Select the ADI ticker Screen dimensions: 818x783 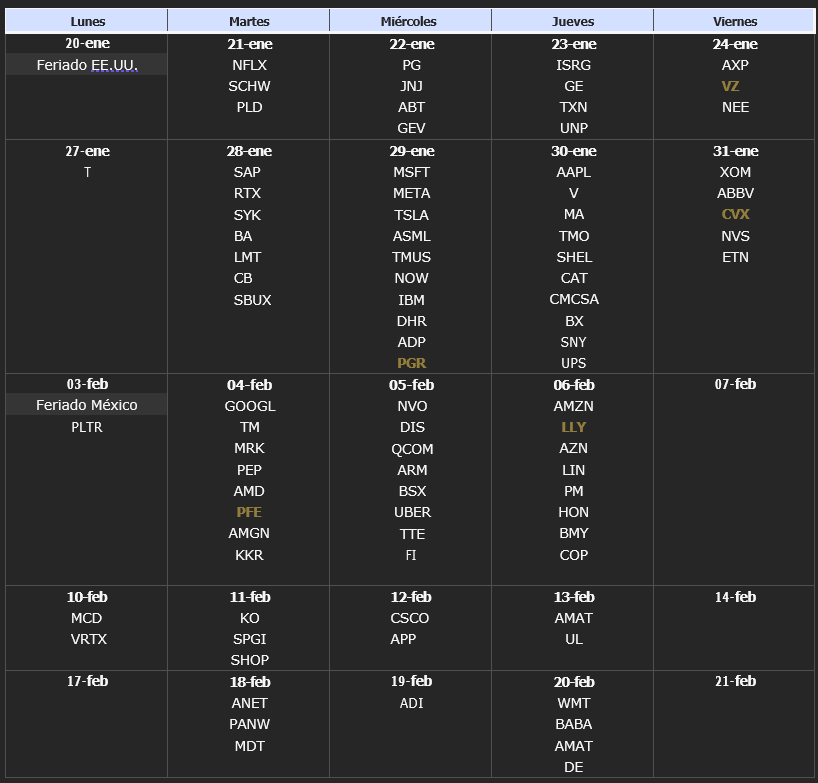(412, 703)
